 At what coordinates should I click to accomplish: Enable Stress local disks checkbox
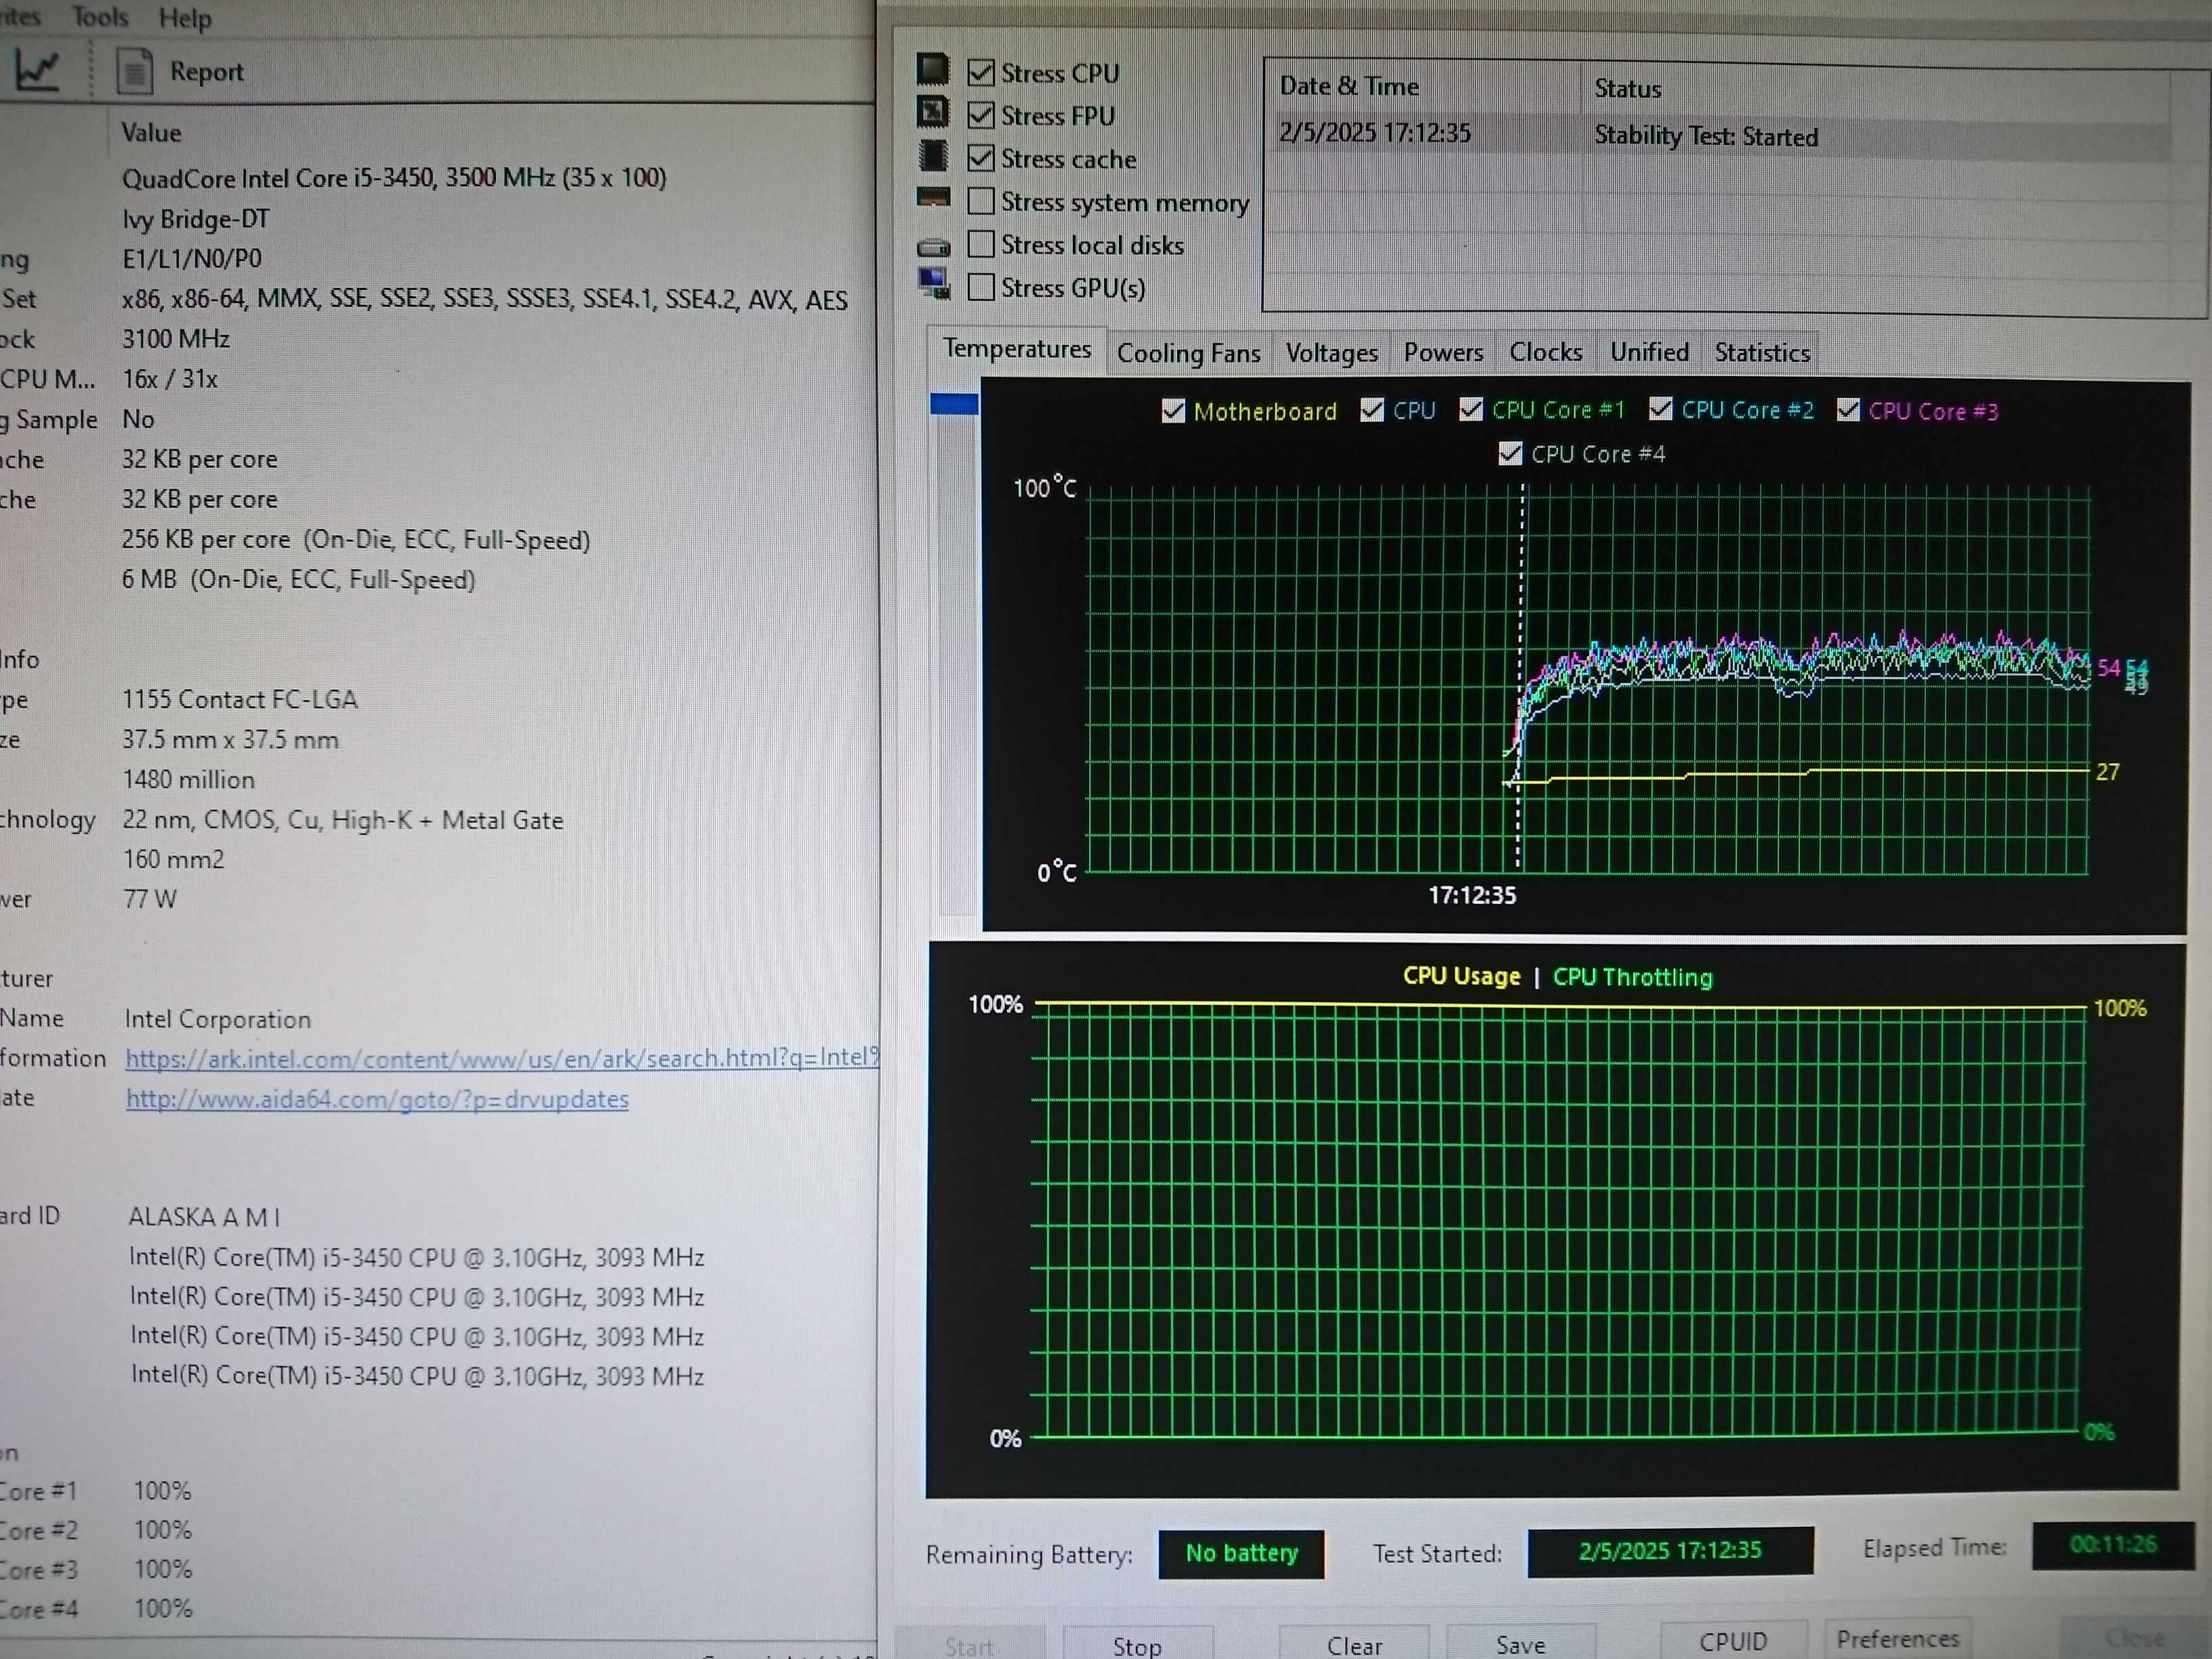981,244
